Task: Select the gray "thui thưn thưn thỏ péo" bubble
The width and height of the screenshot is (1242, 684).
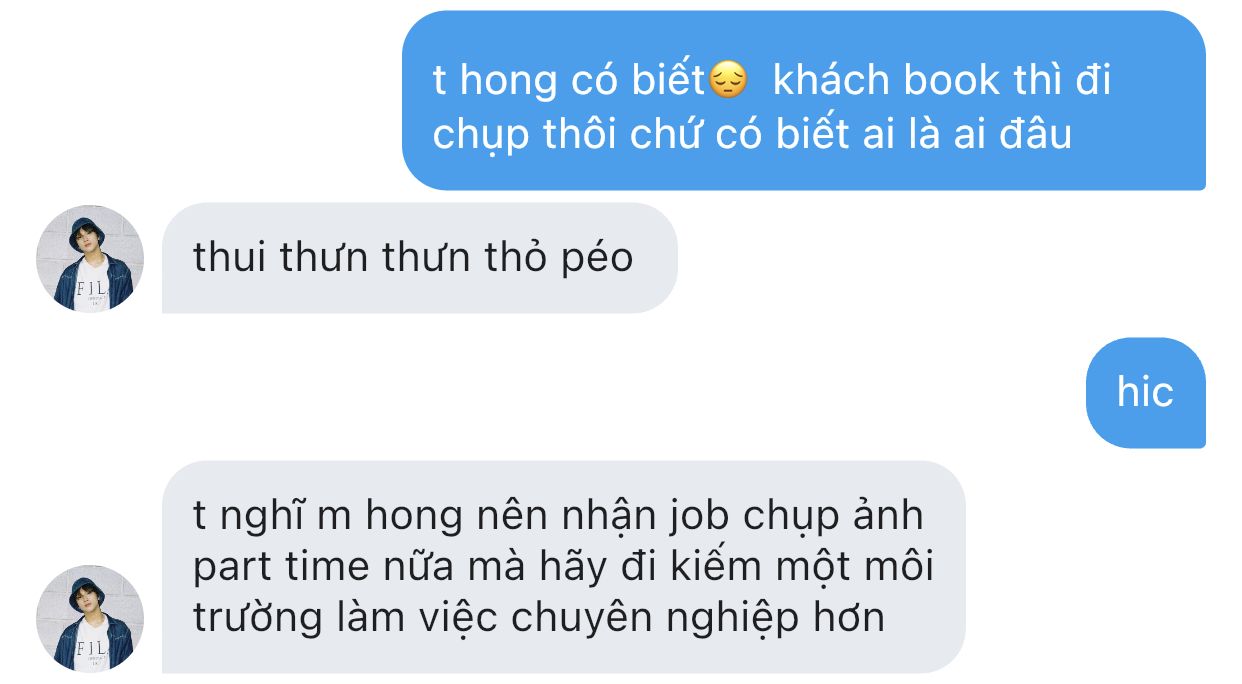Action: (x=419, y=258)
